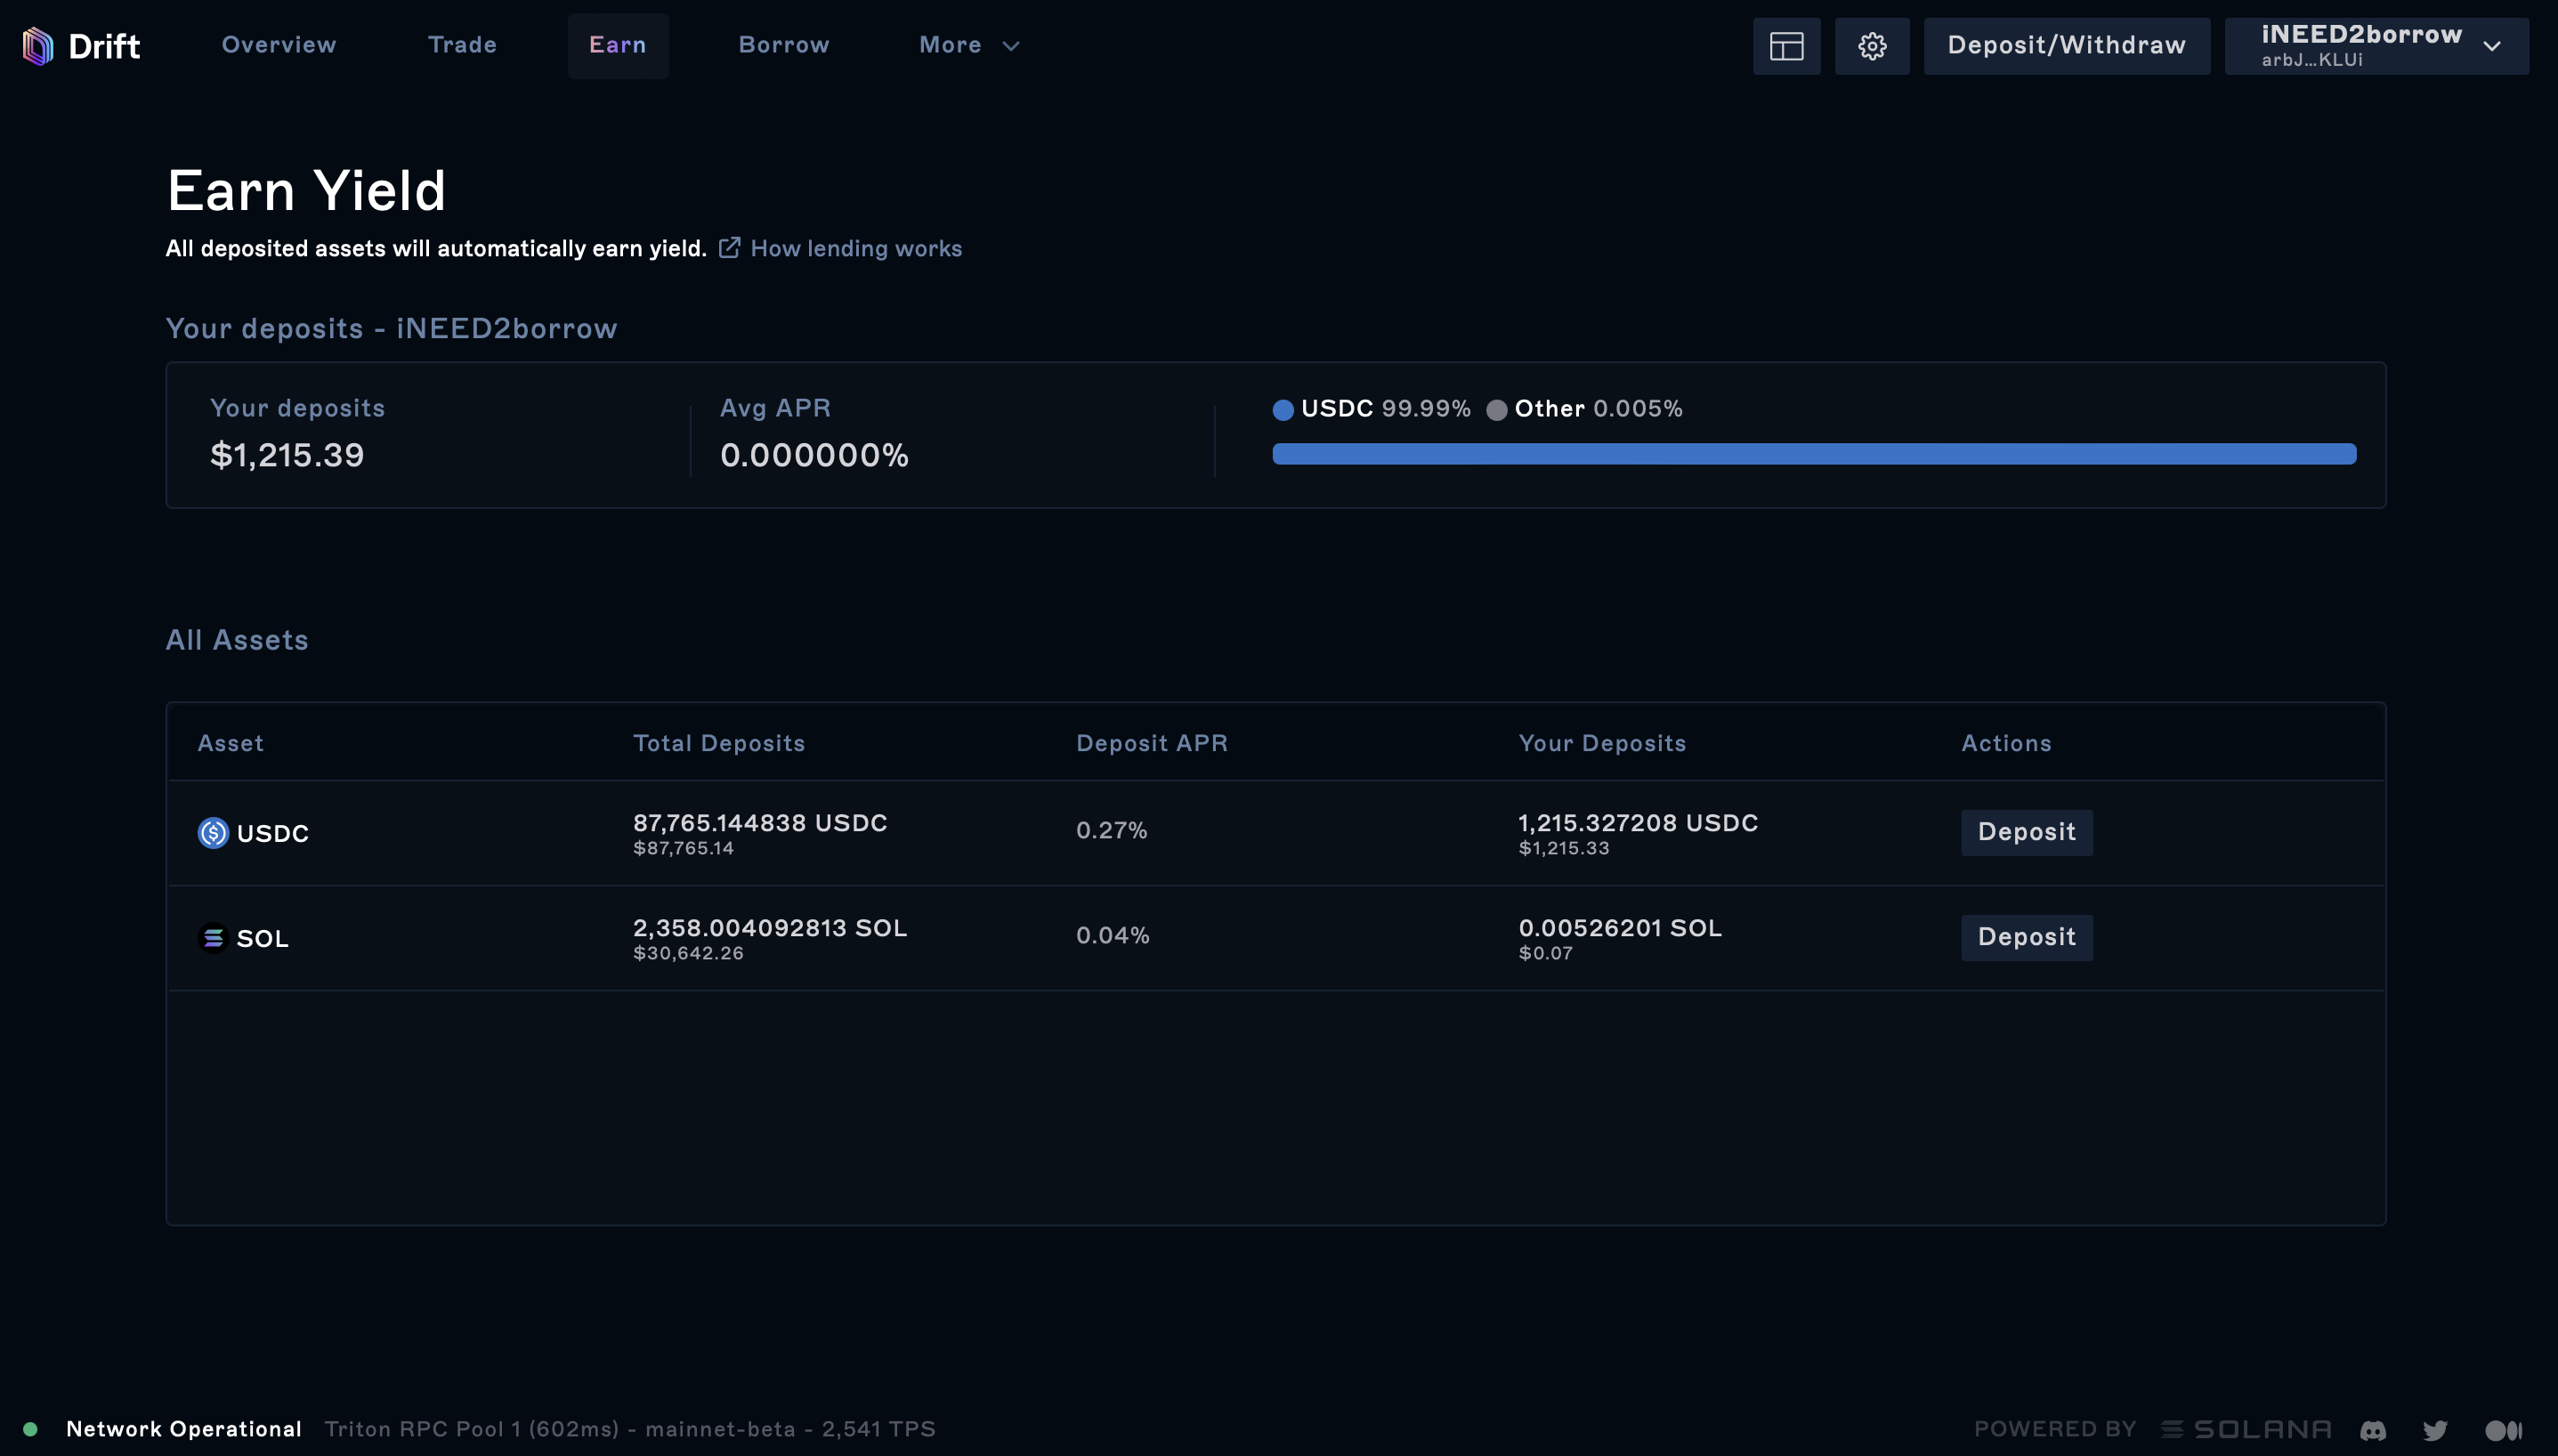The height and width of the screenshot is (1456, 2558).
Task: Click the SOL token icon
Action: pos(213,938)
